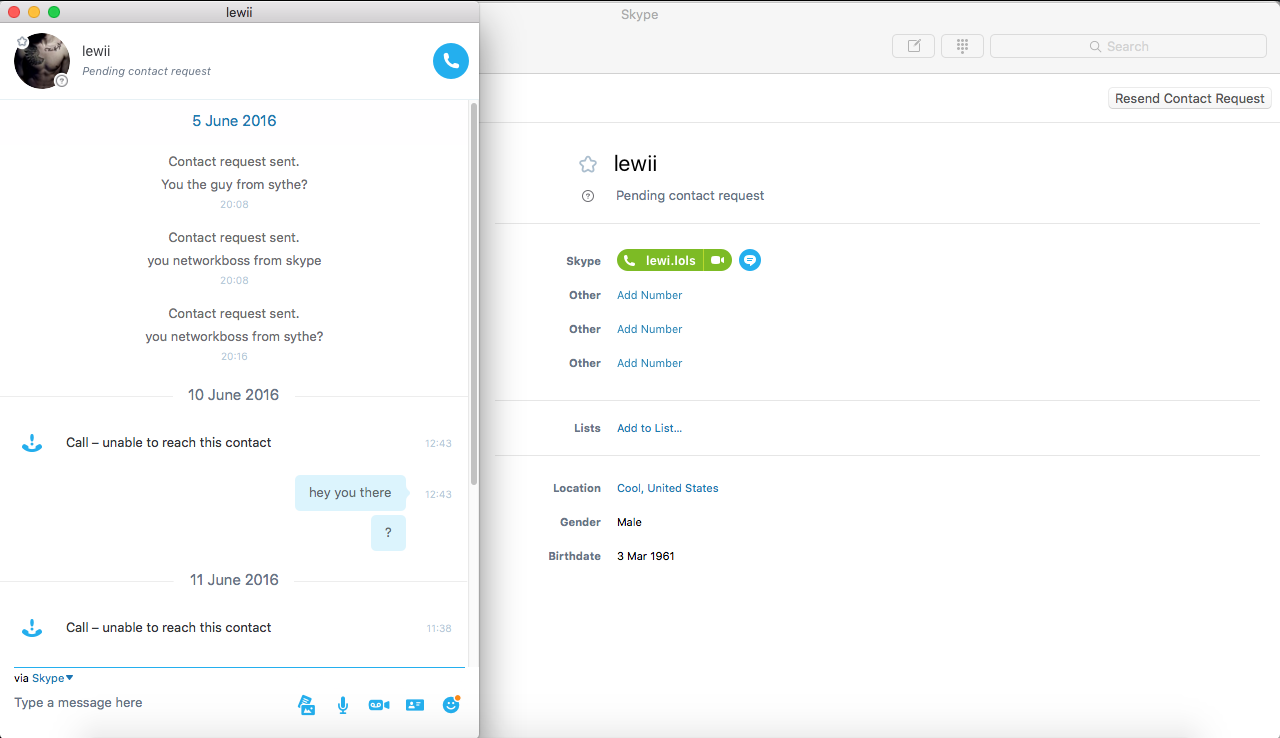Click 'You the guy from sythe?' message

click(x=234, y=185)
